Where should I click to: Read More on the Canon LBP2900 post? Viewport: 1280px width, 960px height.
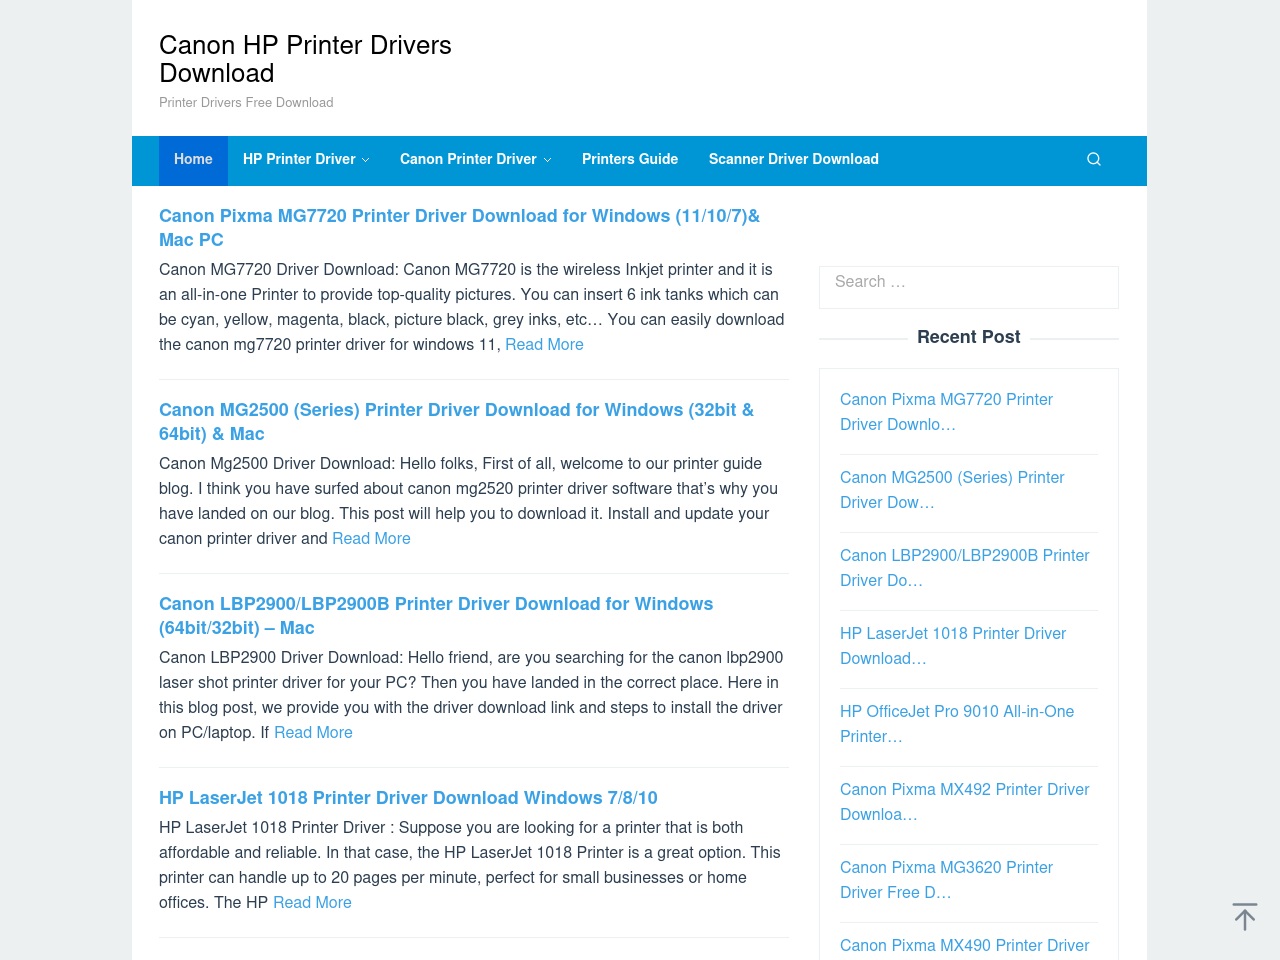tap(313, 732)
